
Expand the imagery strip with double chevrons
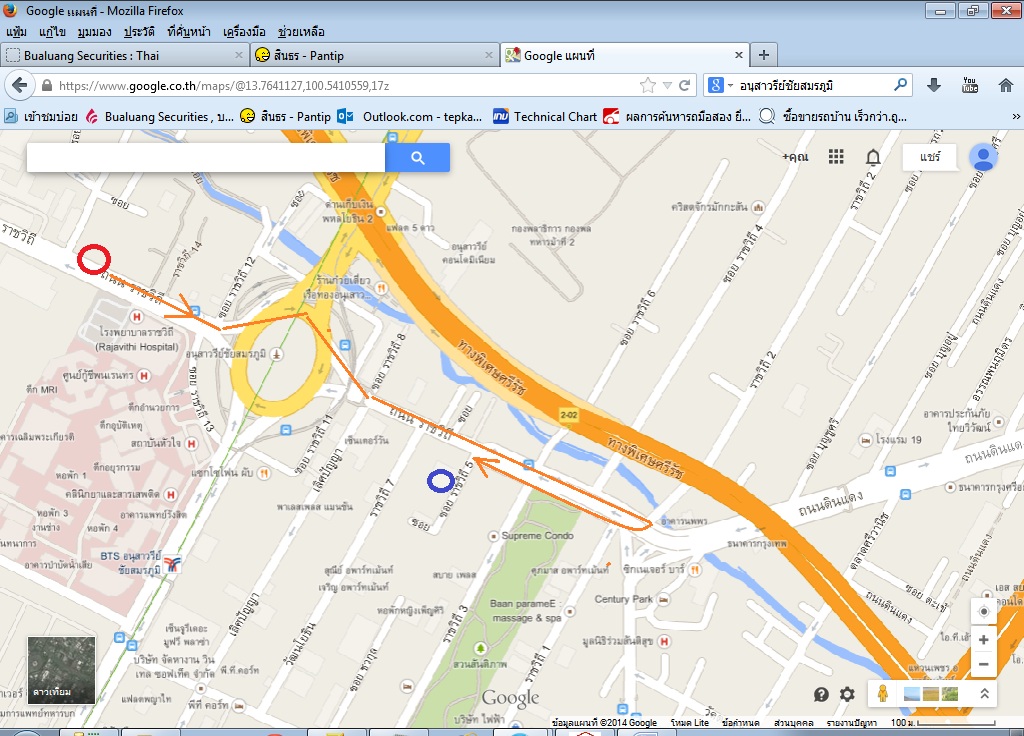pyautogui.click(x=984, y=694)
